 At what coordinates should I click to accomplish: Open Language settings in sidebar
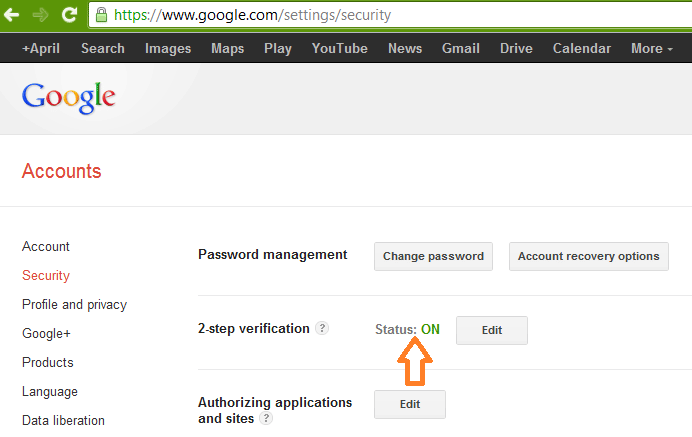50,392
